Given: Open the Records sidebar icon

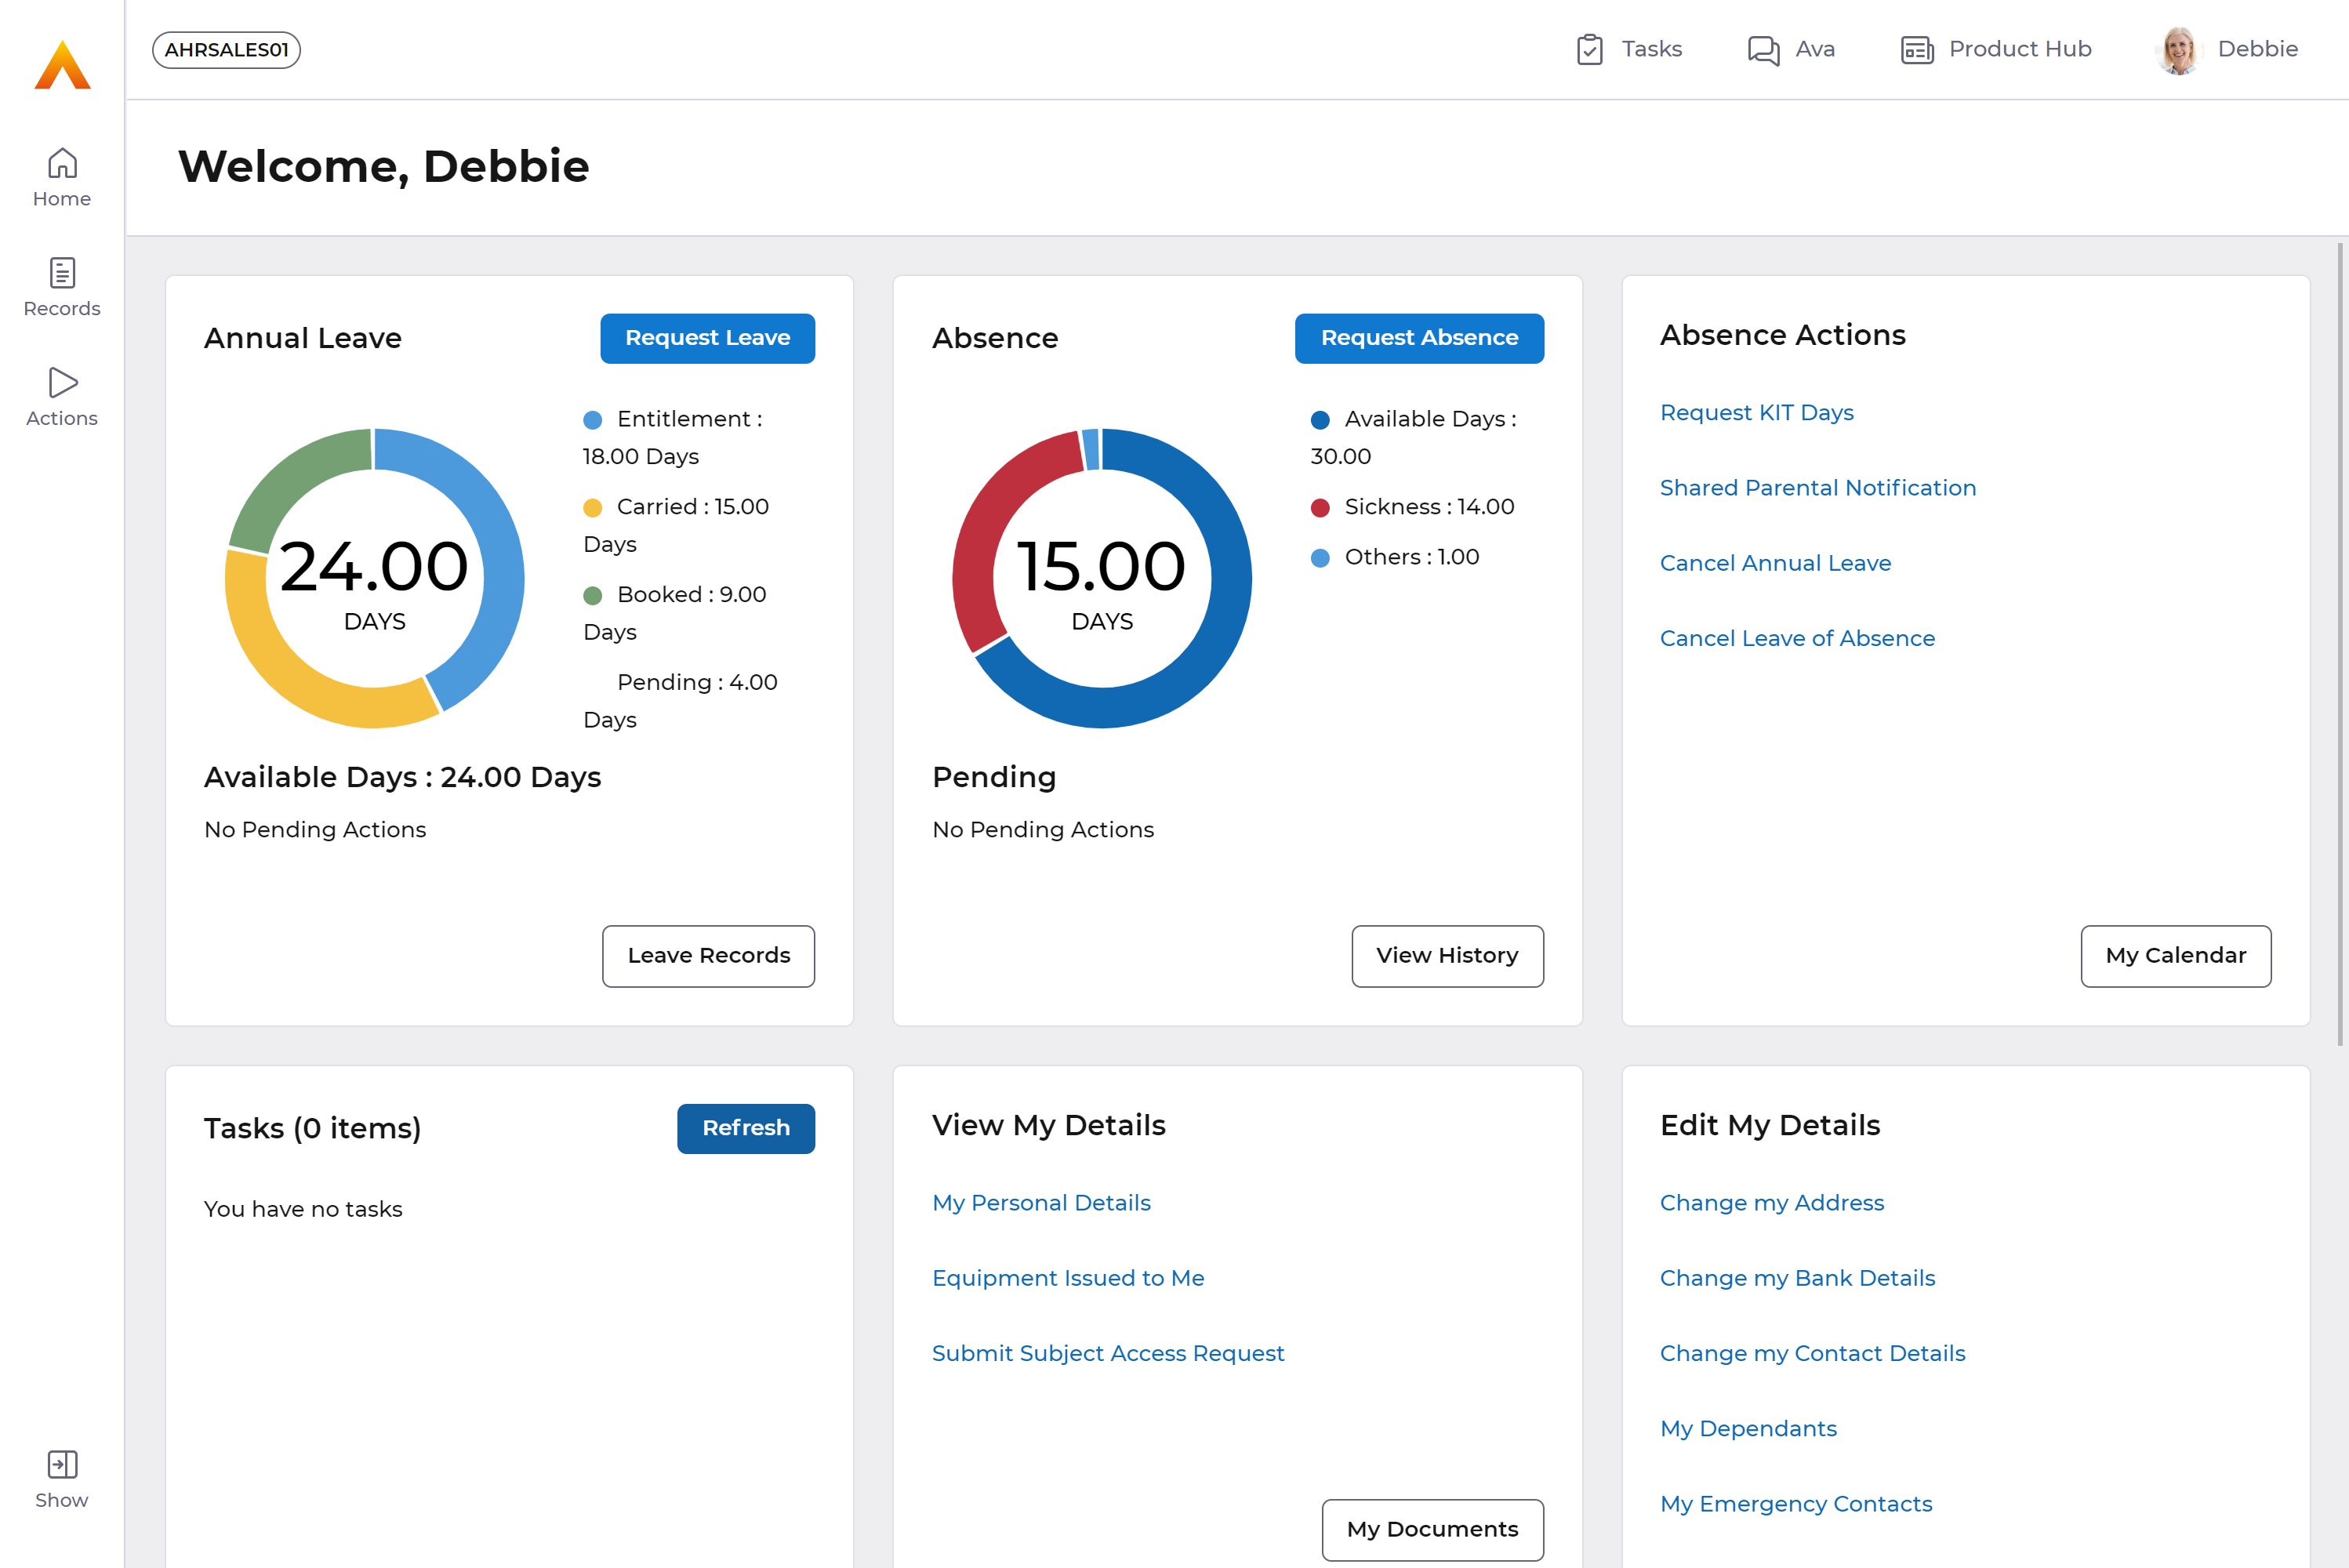Looking at the screenshot, I should click(x=62, y=273).
